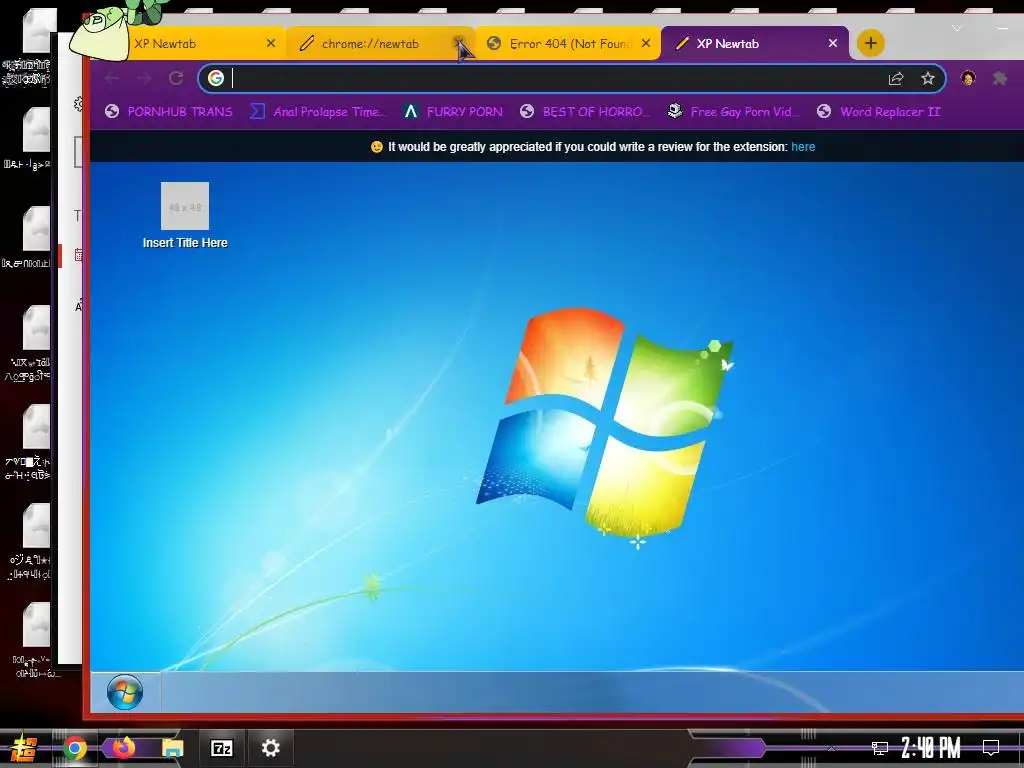
Task: Launch Chrome from the taskbar
Action: coord(74,748)
